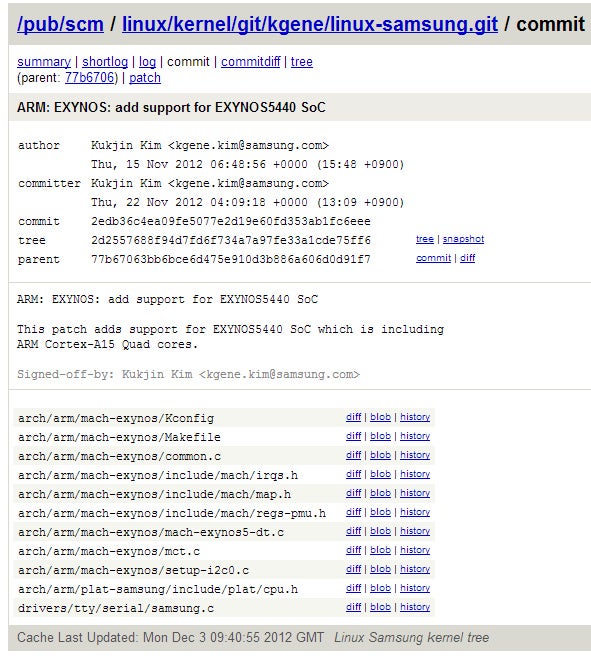Go to the summary tab
This screenshot has height=667, width=591.
tap(44, 62)
